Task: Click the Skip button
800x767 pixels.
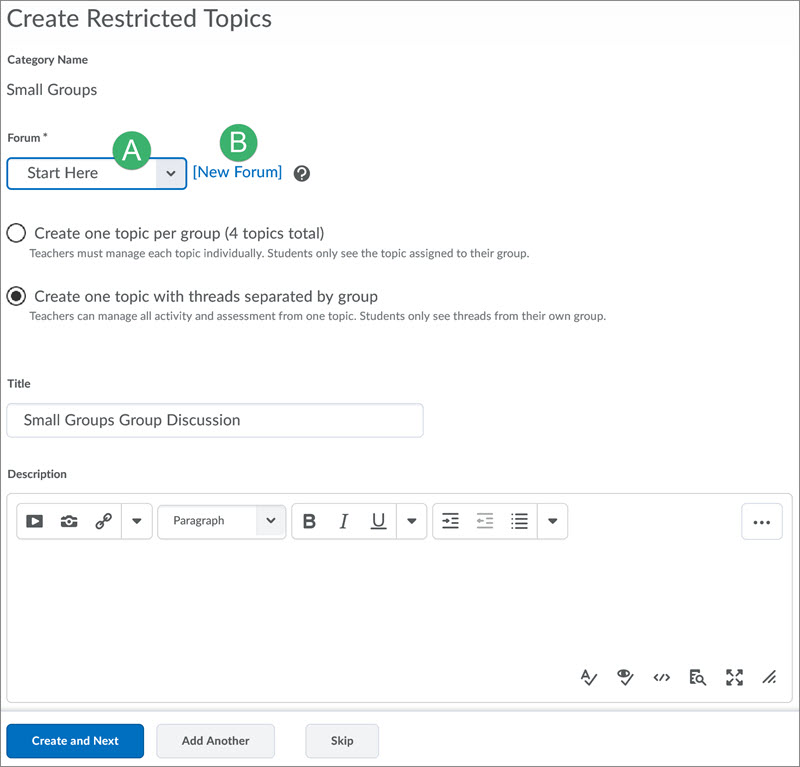Action: point(342,740)
